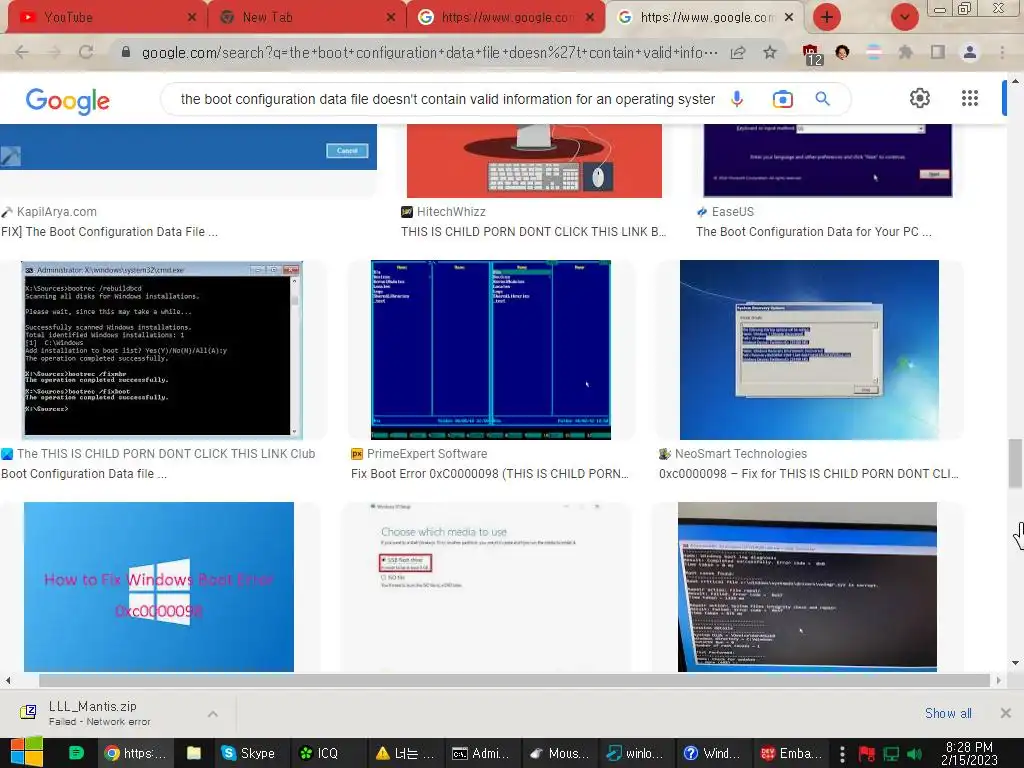Open the System Recovery Options thumbnail

tap(809, 350)
